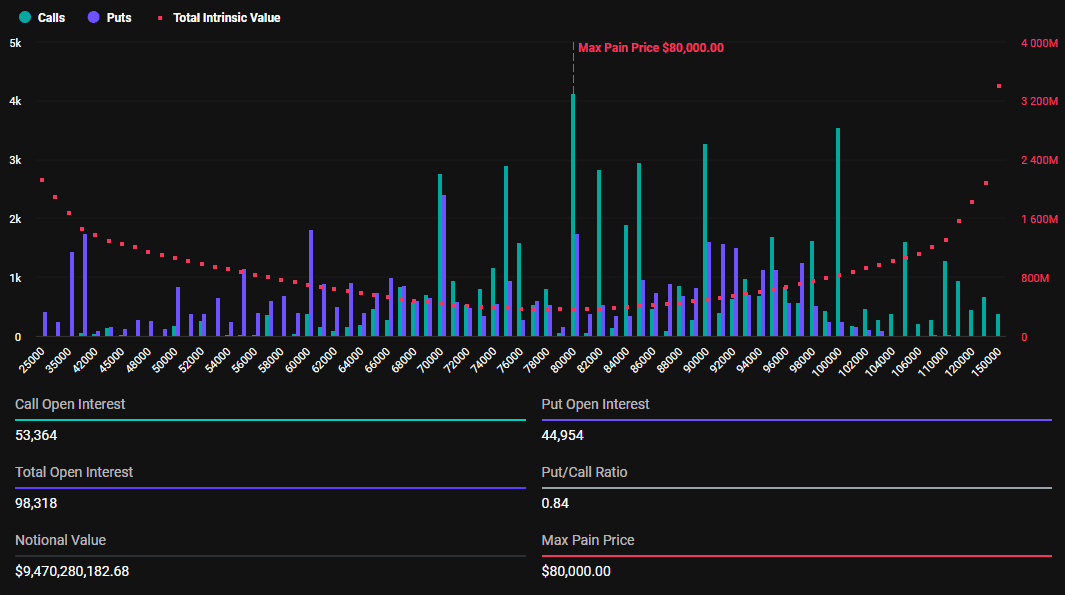Viewport: 1065px width, 595px height.
Task: Select the Put Open Interest value 44,954
Action: click(562, 435)
